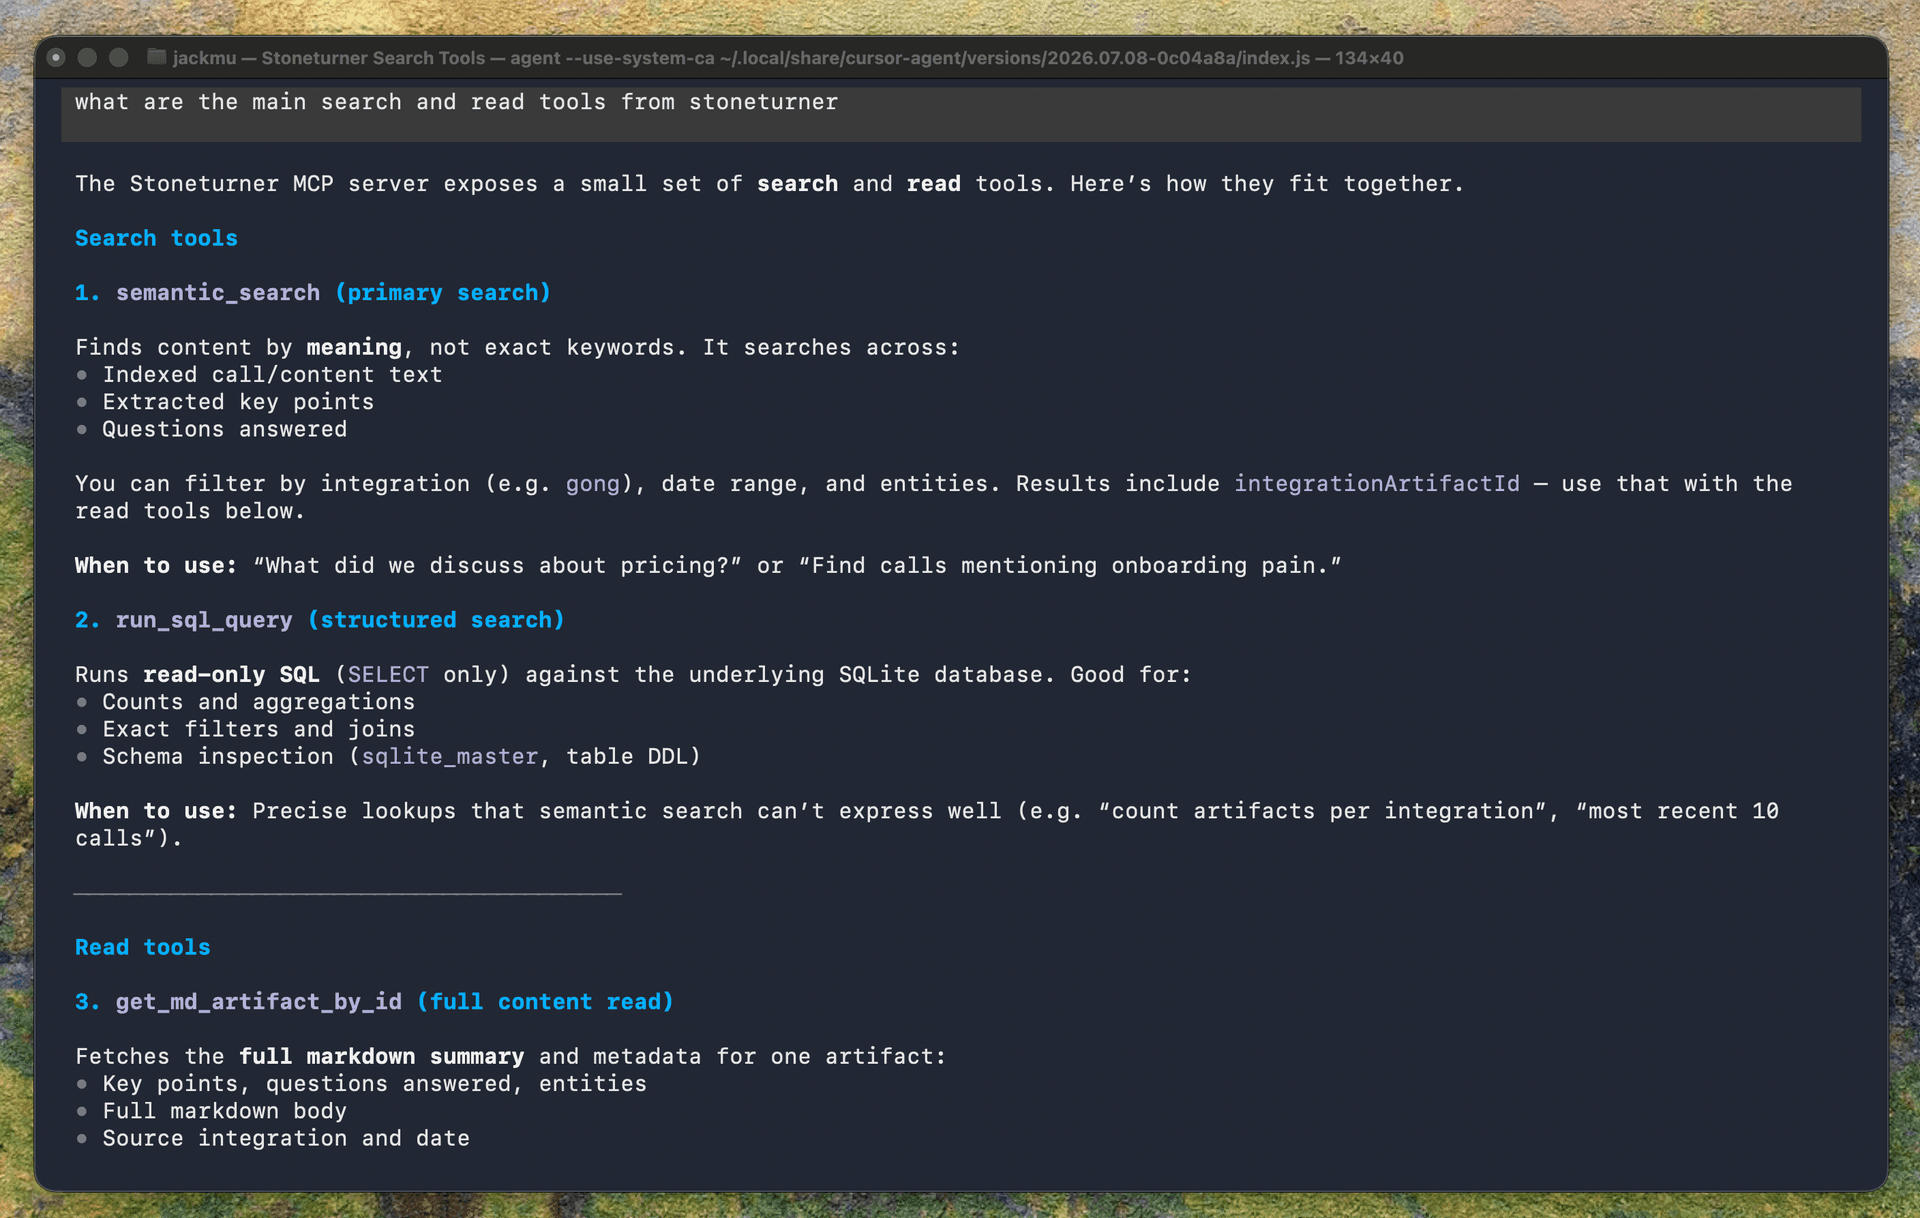Click the 'integrationArtifactId' code text
1920x1218 pixels.
tap(1377, 484)
